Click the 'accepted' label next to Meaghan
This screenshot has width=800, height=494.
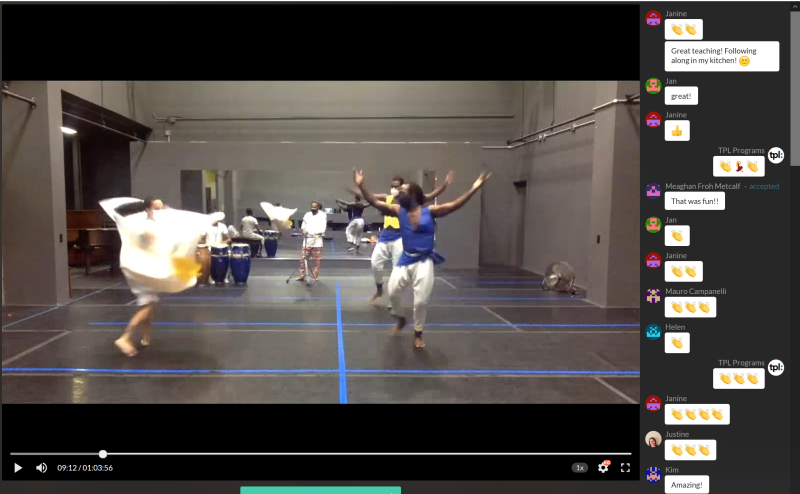click(764, 186)
